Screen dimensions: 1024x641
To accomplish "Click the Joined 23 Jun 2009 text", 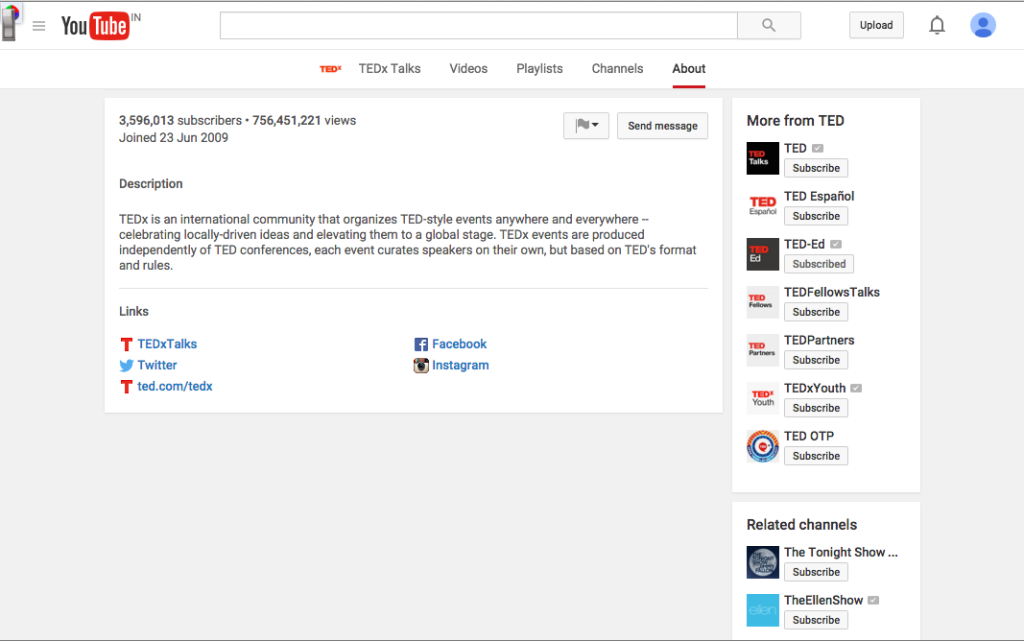I will coord(174,138).
